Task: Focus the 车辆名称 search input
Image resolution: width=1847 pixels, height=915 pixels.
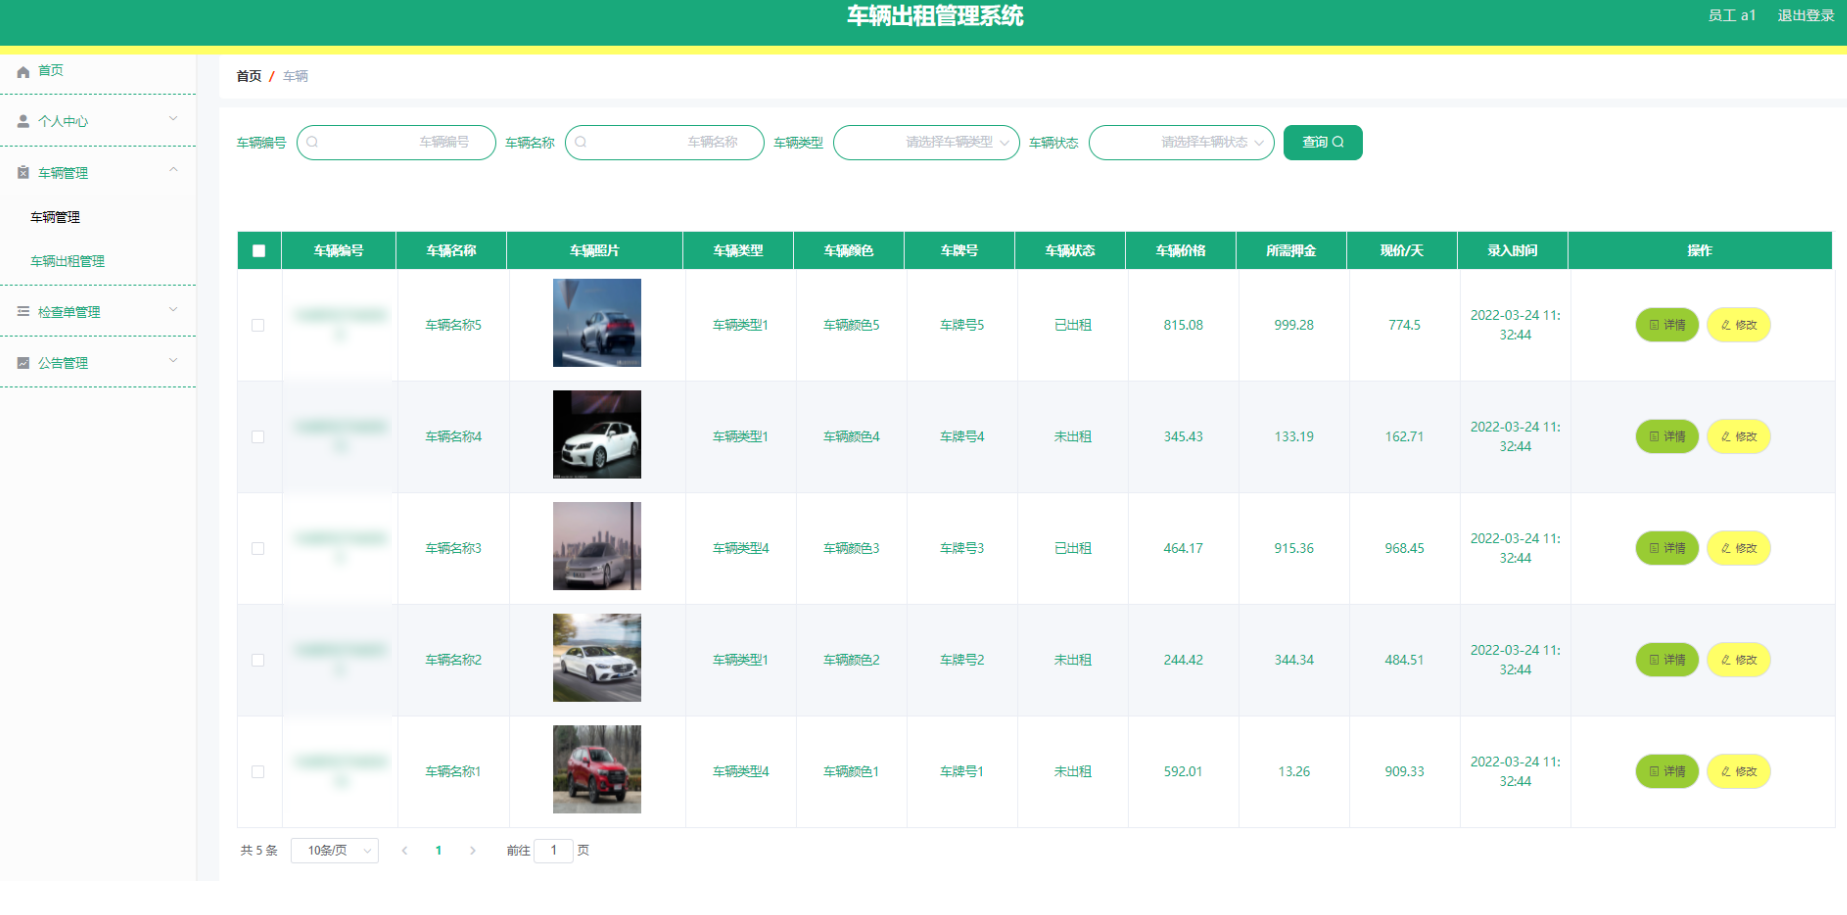Action: 664,142
